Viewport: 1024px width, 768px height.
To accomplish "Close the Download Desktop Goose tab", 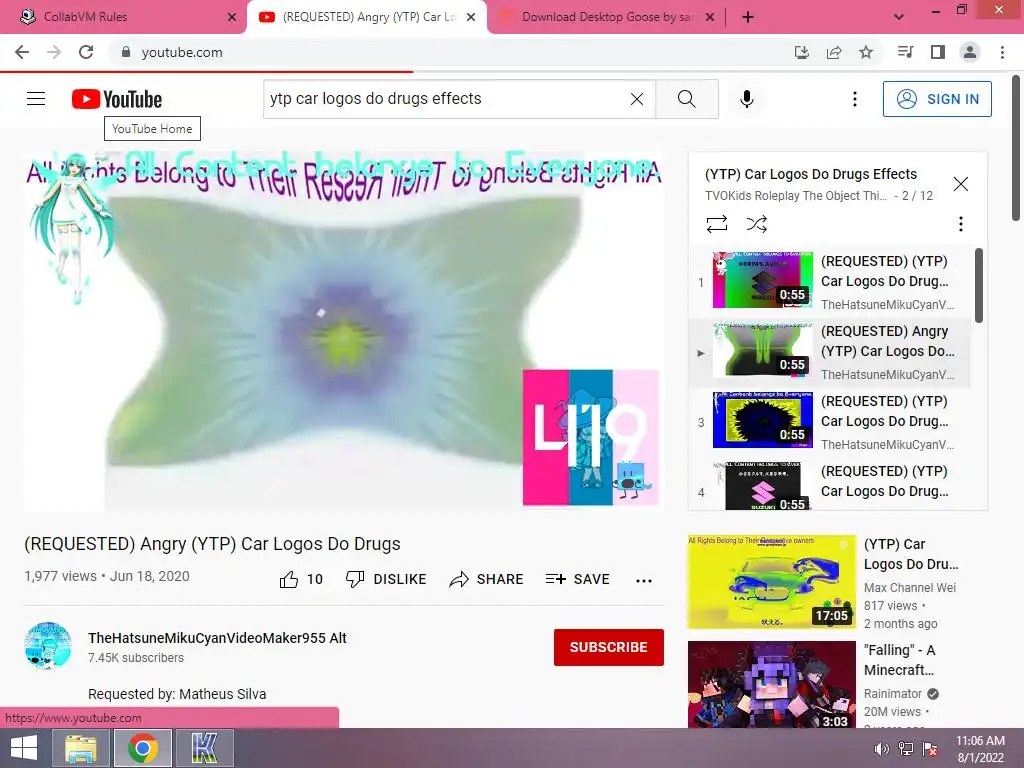I will (x=710, y=17).
